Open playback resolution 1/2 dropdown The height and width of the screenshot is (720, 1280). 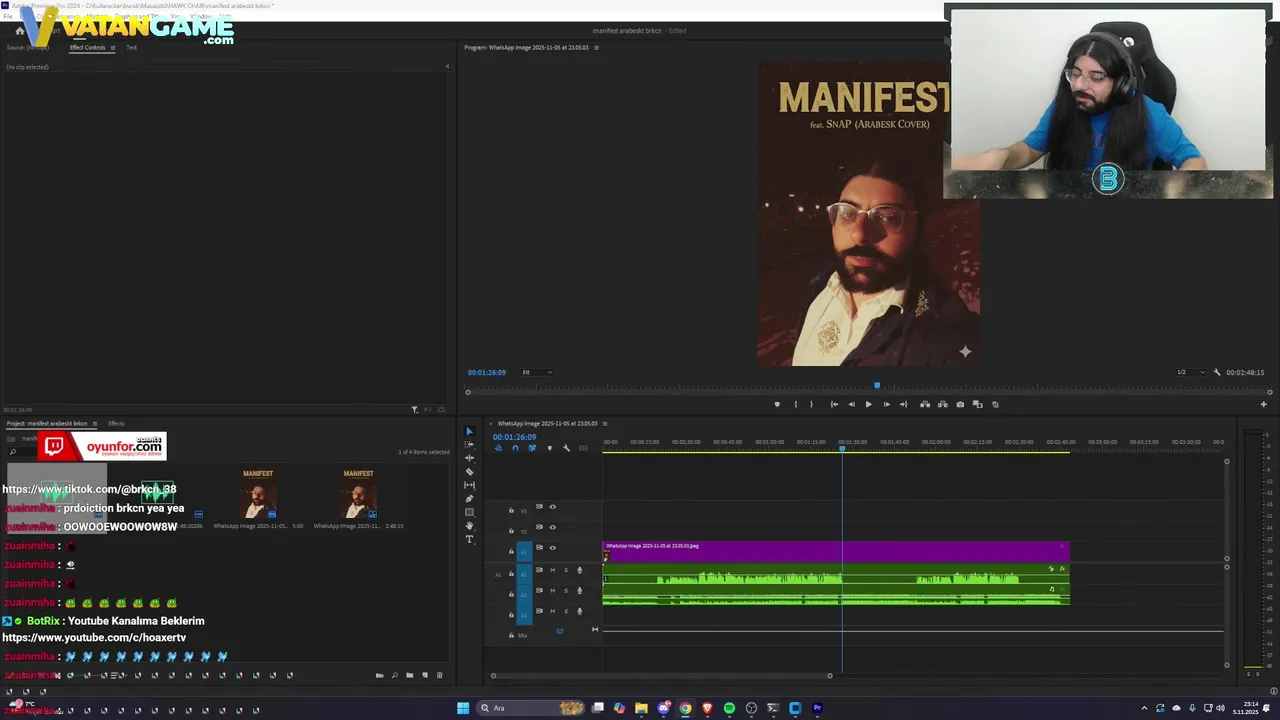pyautogui.click(x=1191, y=372)
